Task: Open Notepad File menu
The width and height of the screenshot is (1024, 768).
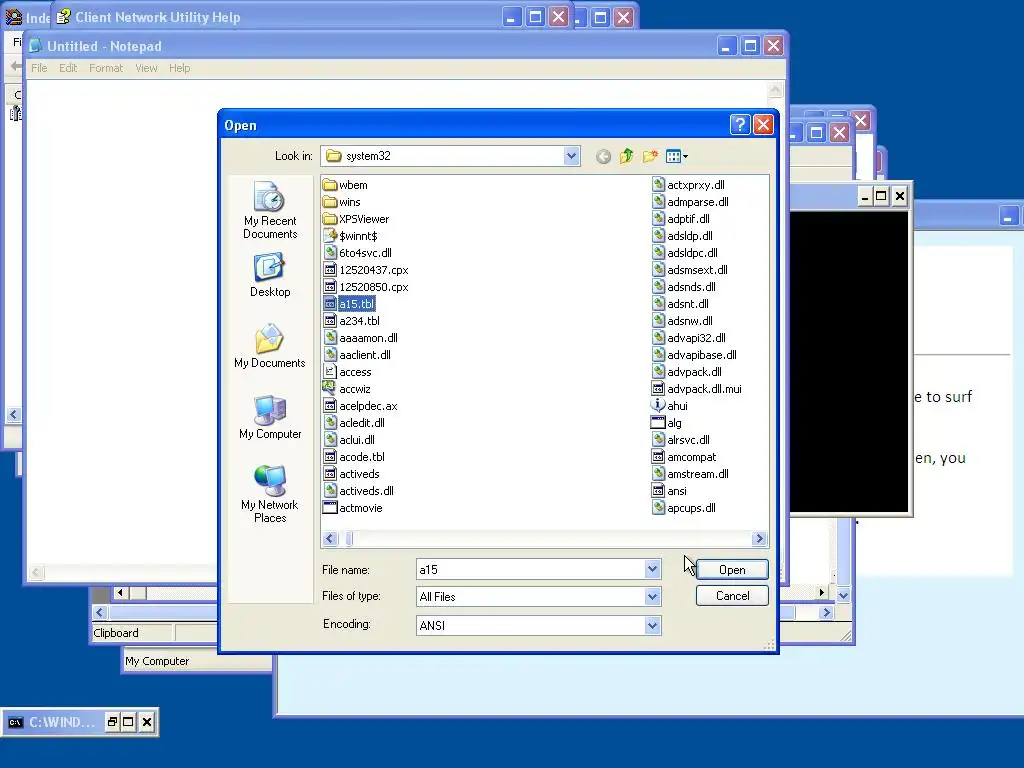Action: [x=39, y=68]
